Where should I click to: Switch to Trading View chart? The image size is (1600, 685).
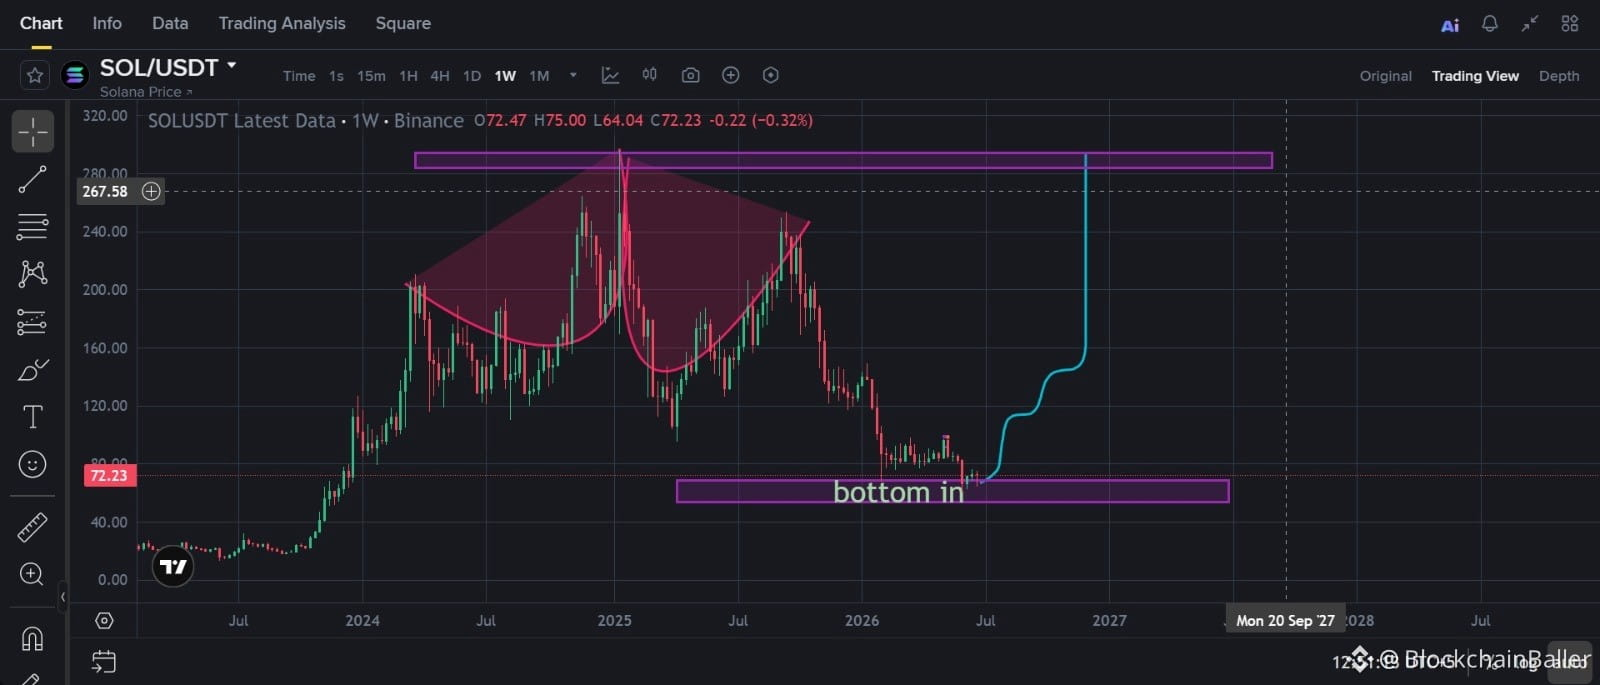click(x=1475, y=76)
